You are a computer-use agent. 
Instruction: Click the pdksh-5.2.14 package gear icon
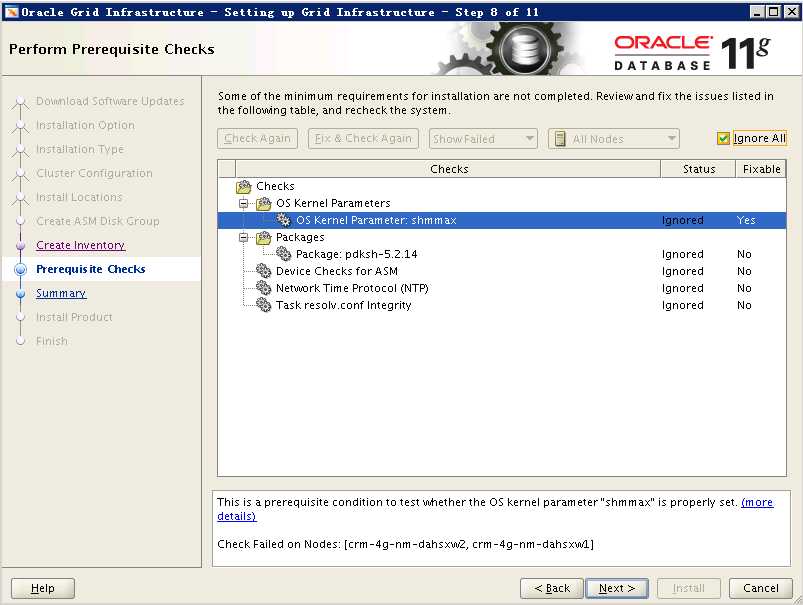pyautogui.click(x=284, y=254)
